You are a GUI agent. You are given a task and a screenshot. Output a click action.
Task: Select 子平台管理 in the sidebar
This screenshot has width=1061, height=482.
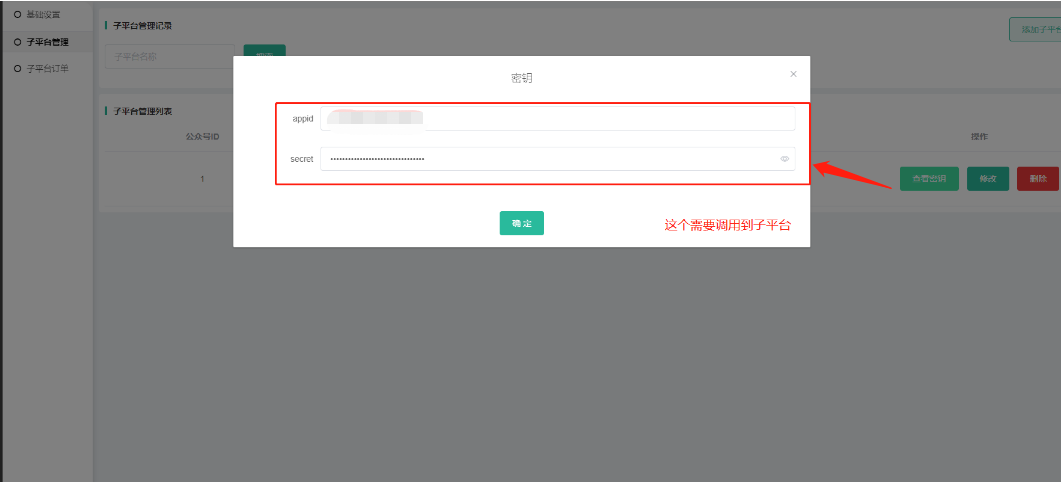point(47,42)
